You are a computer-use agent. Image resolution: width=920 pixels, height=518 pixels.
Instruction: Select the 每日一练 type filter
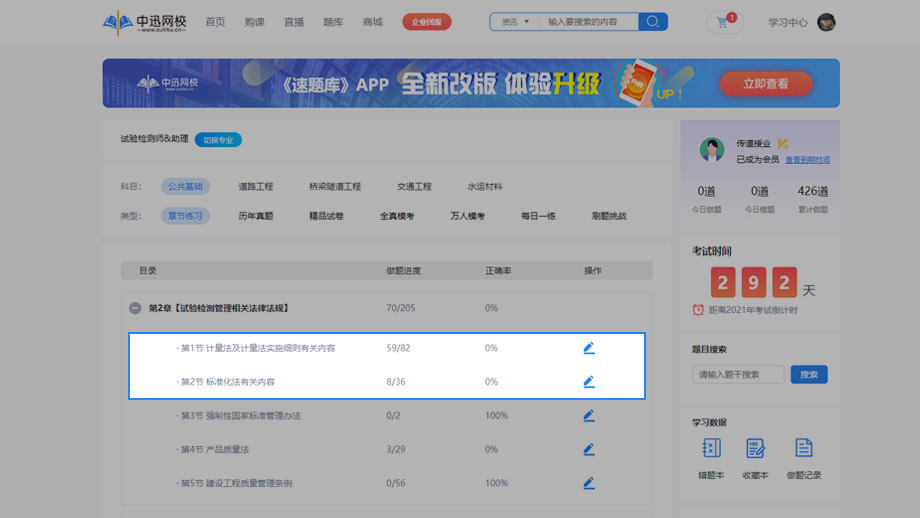pyautogui.click(x=538, y=216)
